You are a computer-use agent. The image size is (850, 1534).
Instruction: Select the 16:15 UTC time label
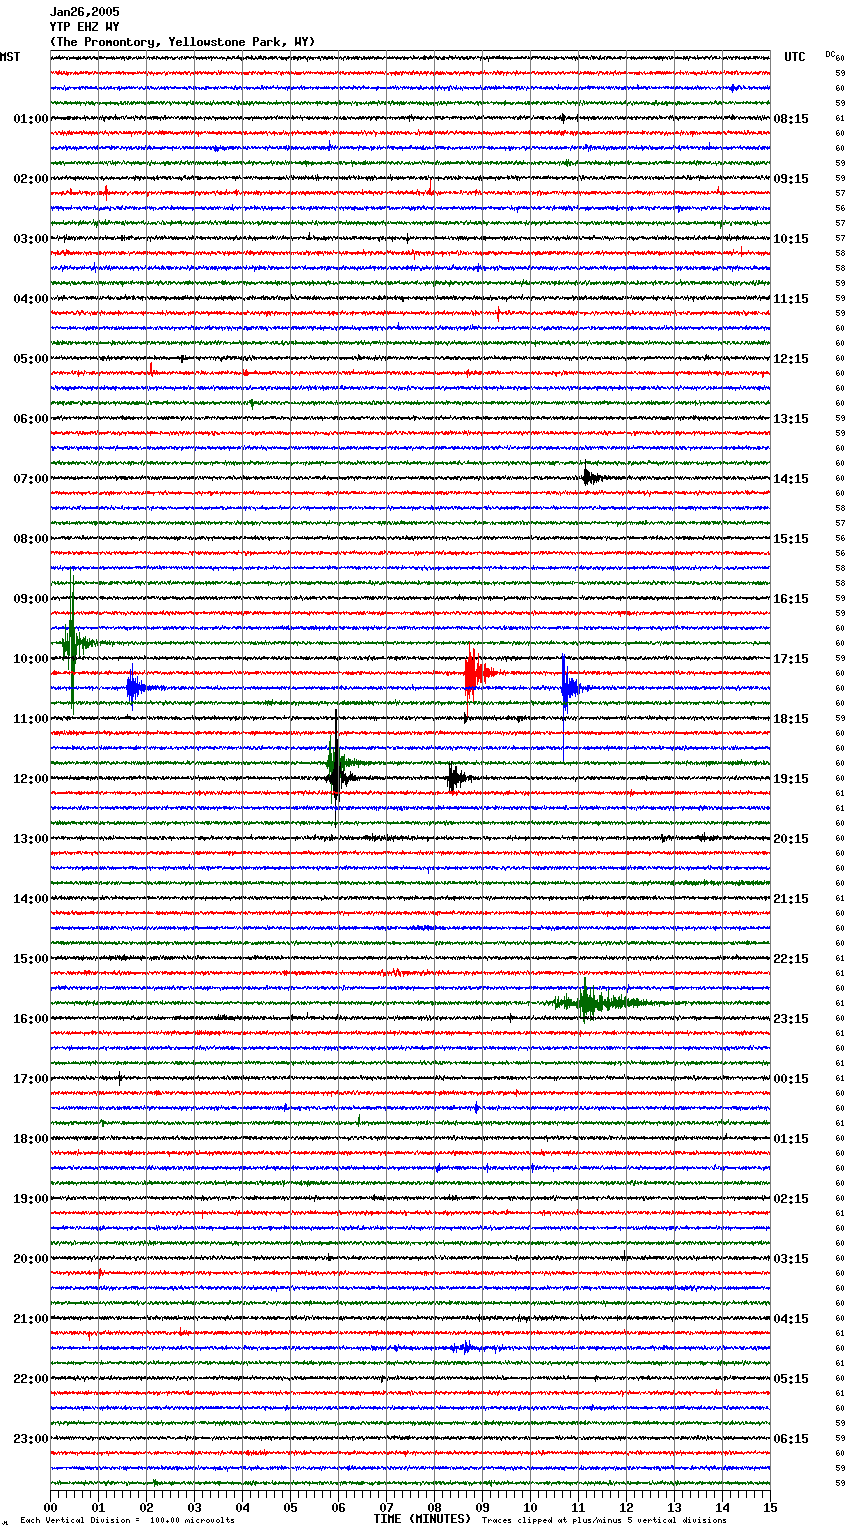[791, 599]
